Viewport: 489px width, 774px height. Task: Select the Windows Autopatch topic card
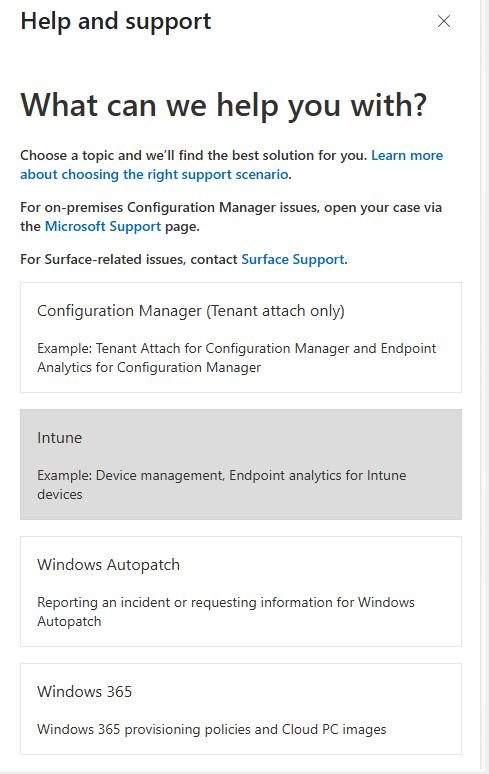pos(241,591)
